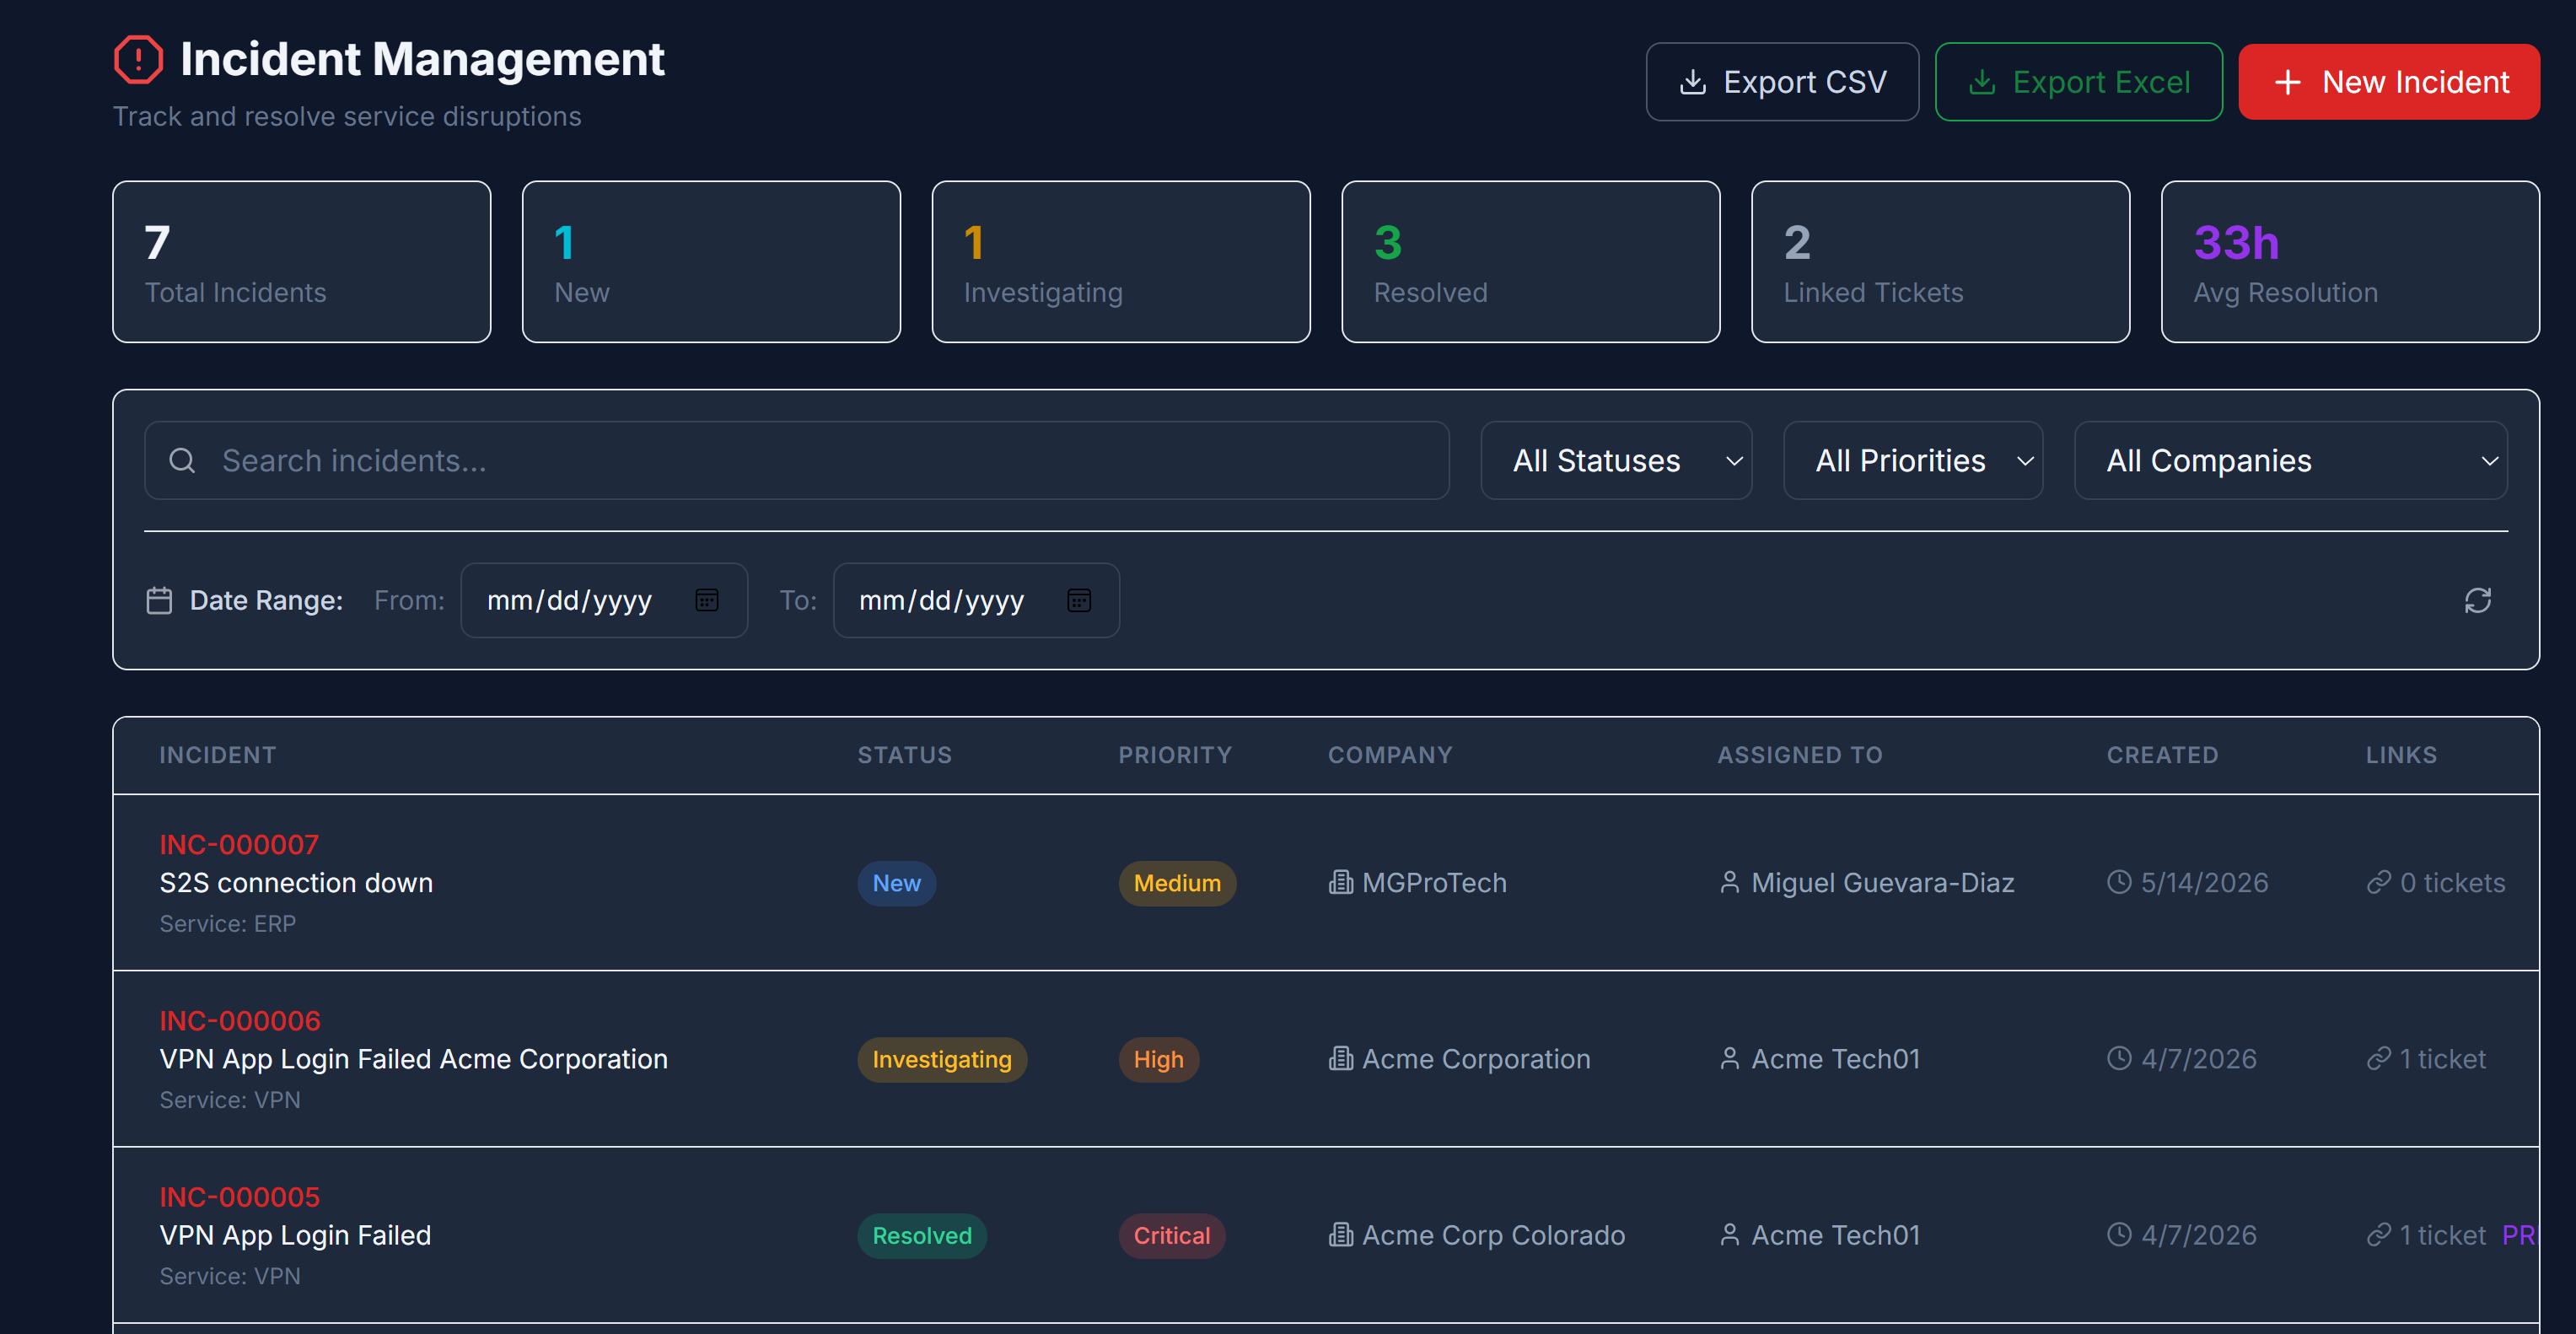Click the link icon in INC-000006 row
This screenshot has width=2576, height=1334.
pos(2378,1058)
